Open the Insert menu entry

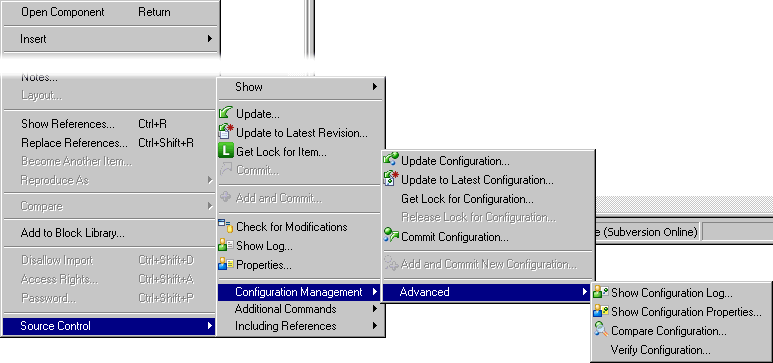110,38
